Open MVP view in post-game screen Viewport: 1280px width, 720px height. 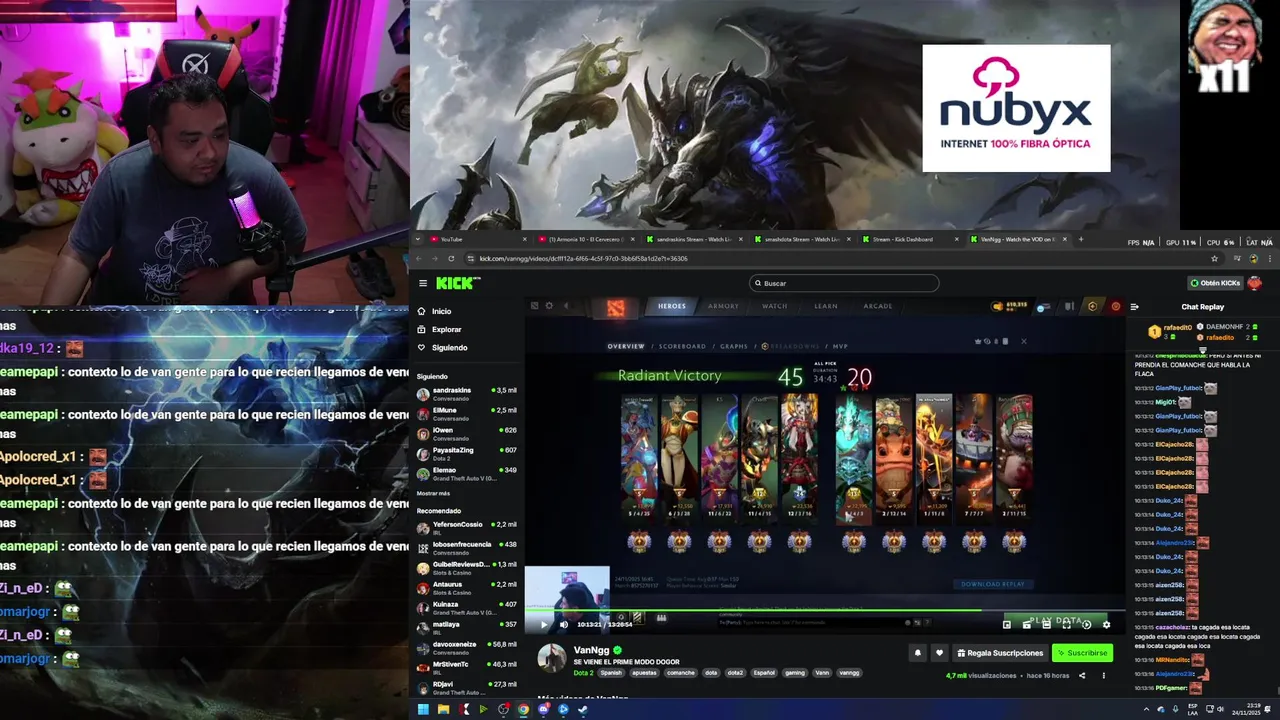[840, 346]
